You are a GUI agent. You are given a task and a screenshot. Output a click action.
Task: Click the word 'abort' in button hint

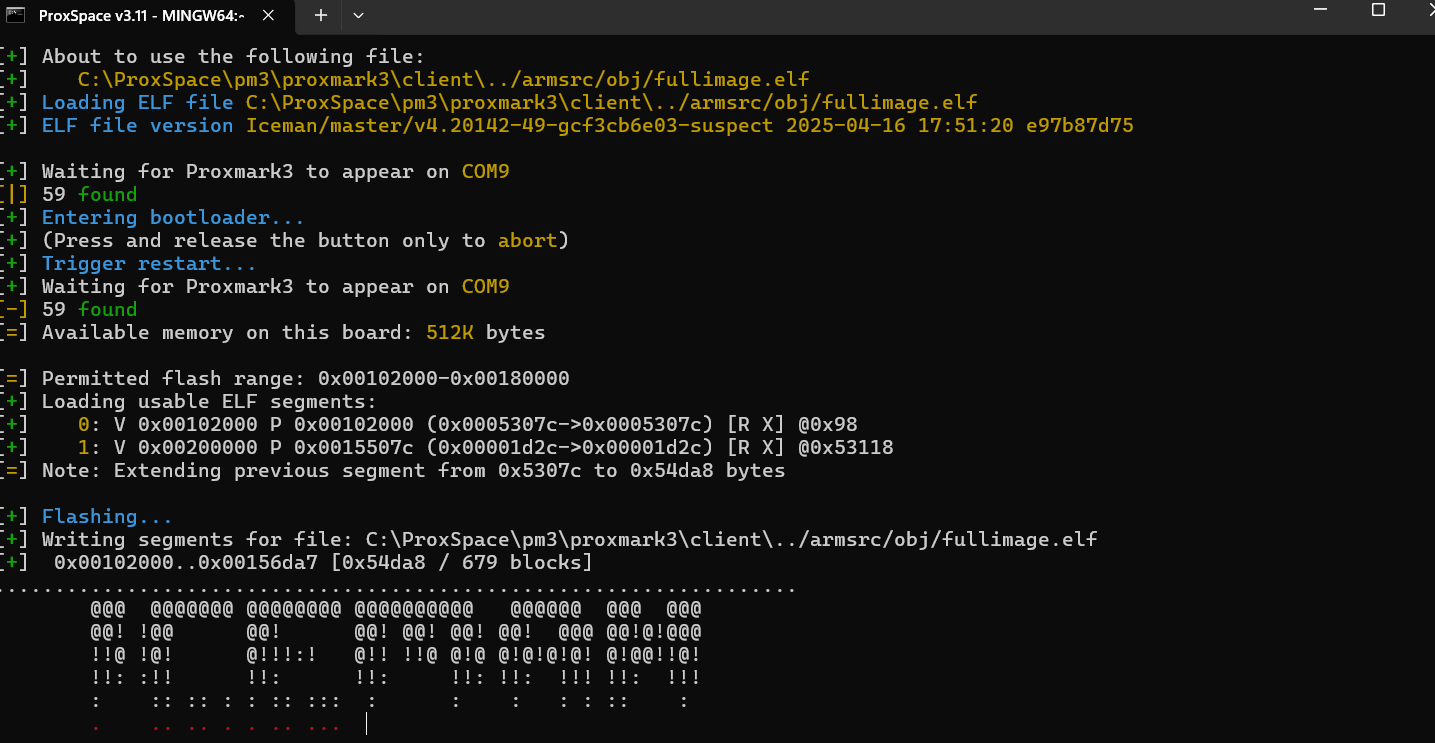(x=528, y=241)
